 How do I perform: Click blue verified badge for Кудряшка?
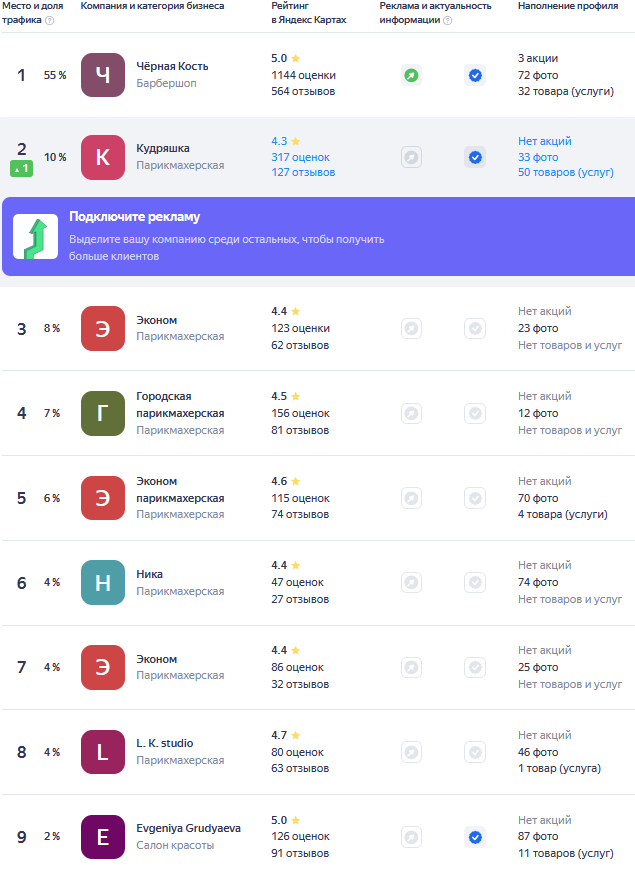pos(475,157)
